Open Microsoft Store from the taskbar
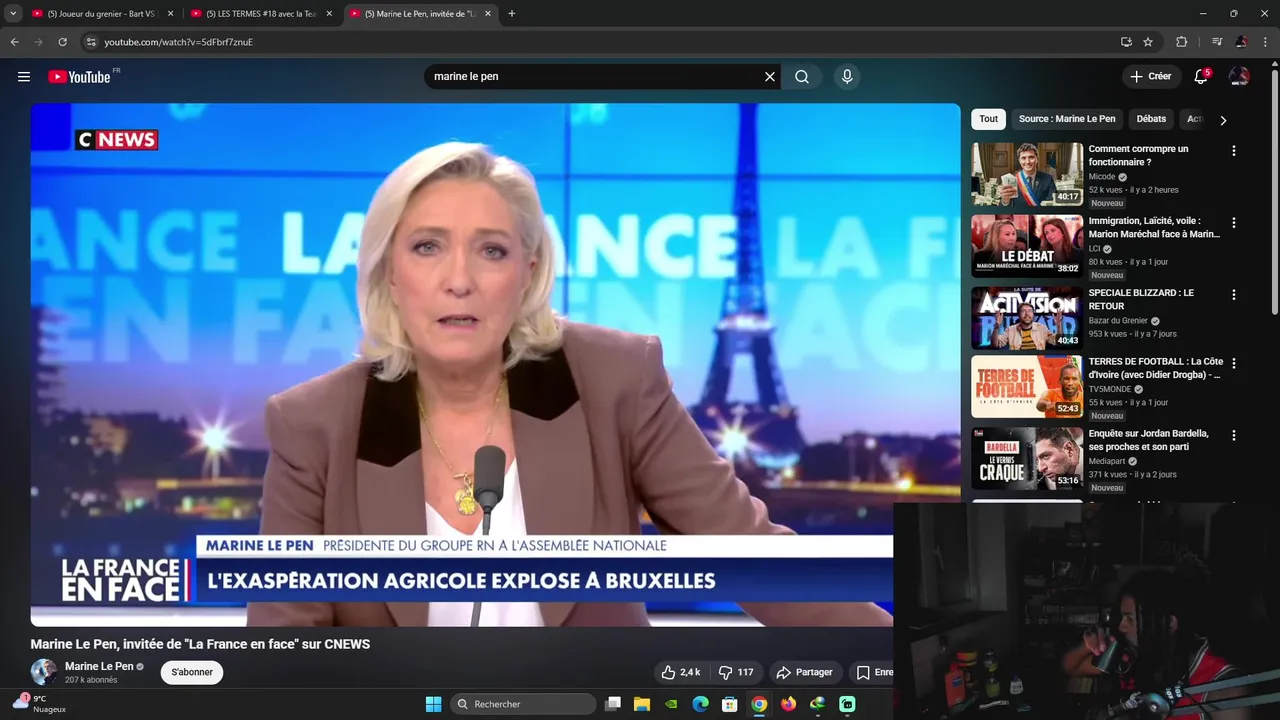The height and width of the screenshot is (720, 1280). [730, 704]
